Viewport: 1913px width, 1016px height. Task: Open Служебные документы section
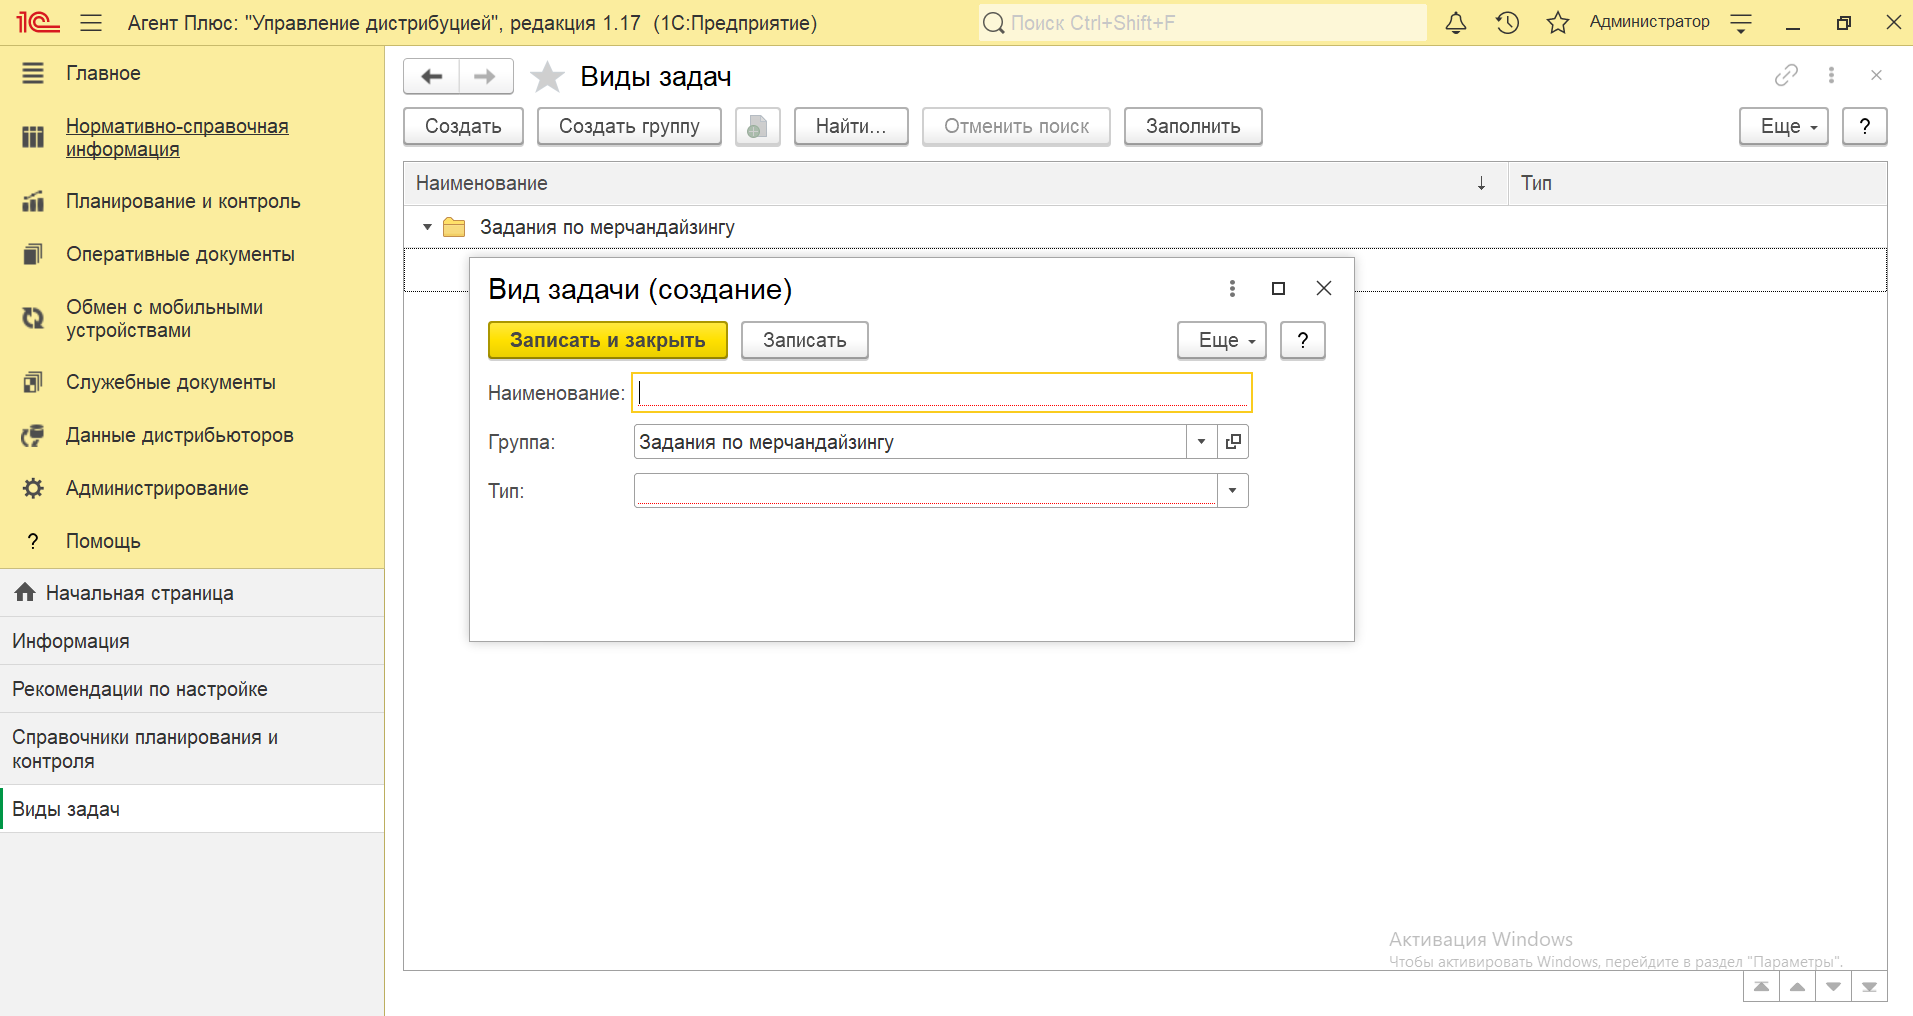[x=171, y=382]
